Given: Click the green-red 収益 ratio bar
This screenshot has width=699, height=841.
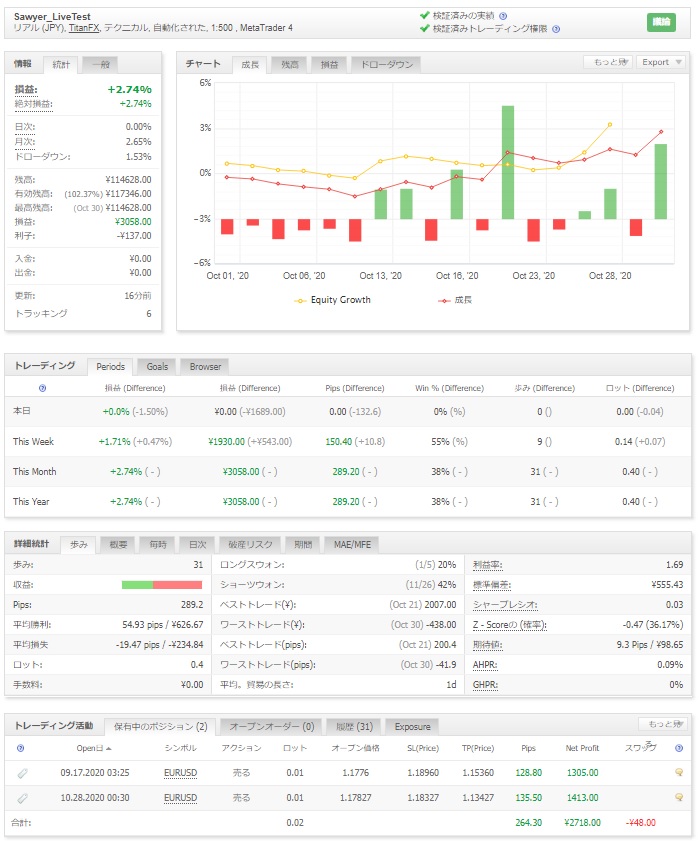Looking at the screenshot, I should click(161, 585).
